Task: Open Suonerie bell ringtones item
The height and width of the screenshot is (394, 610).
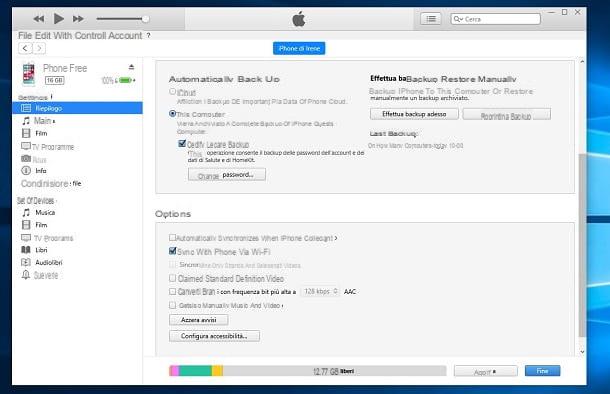Action: [x=40, y=275]
